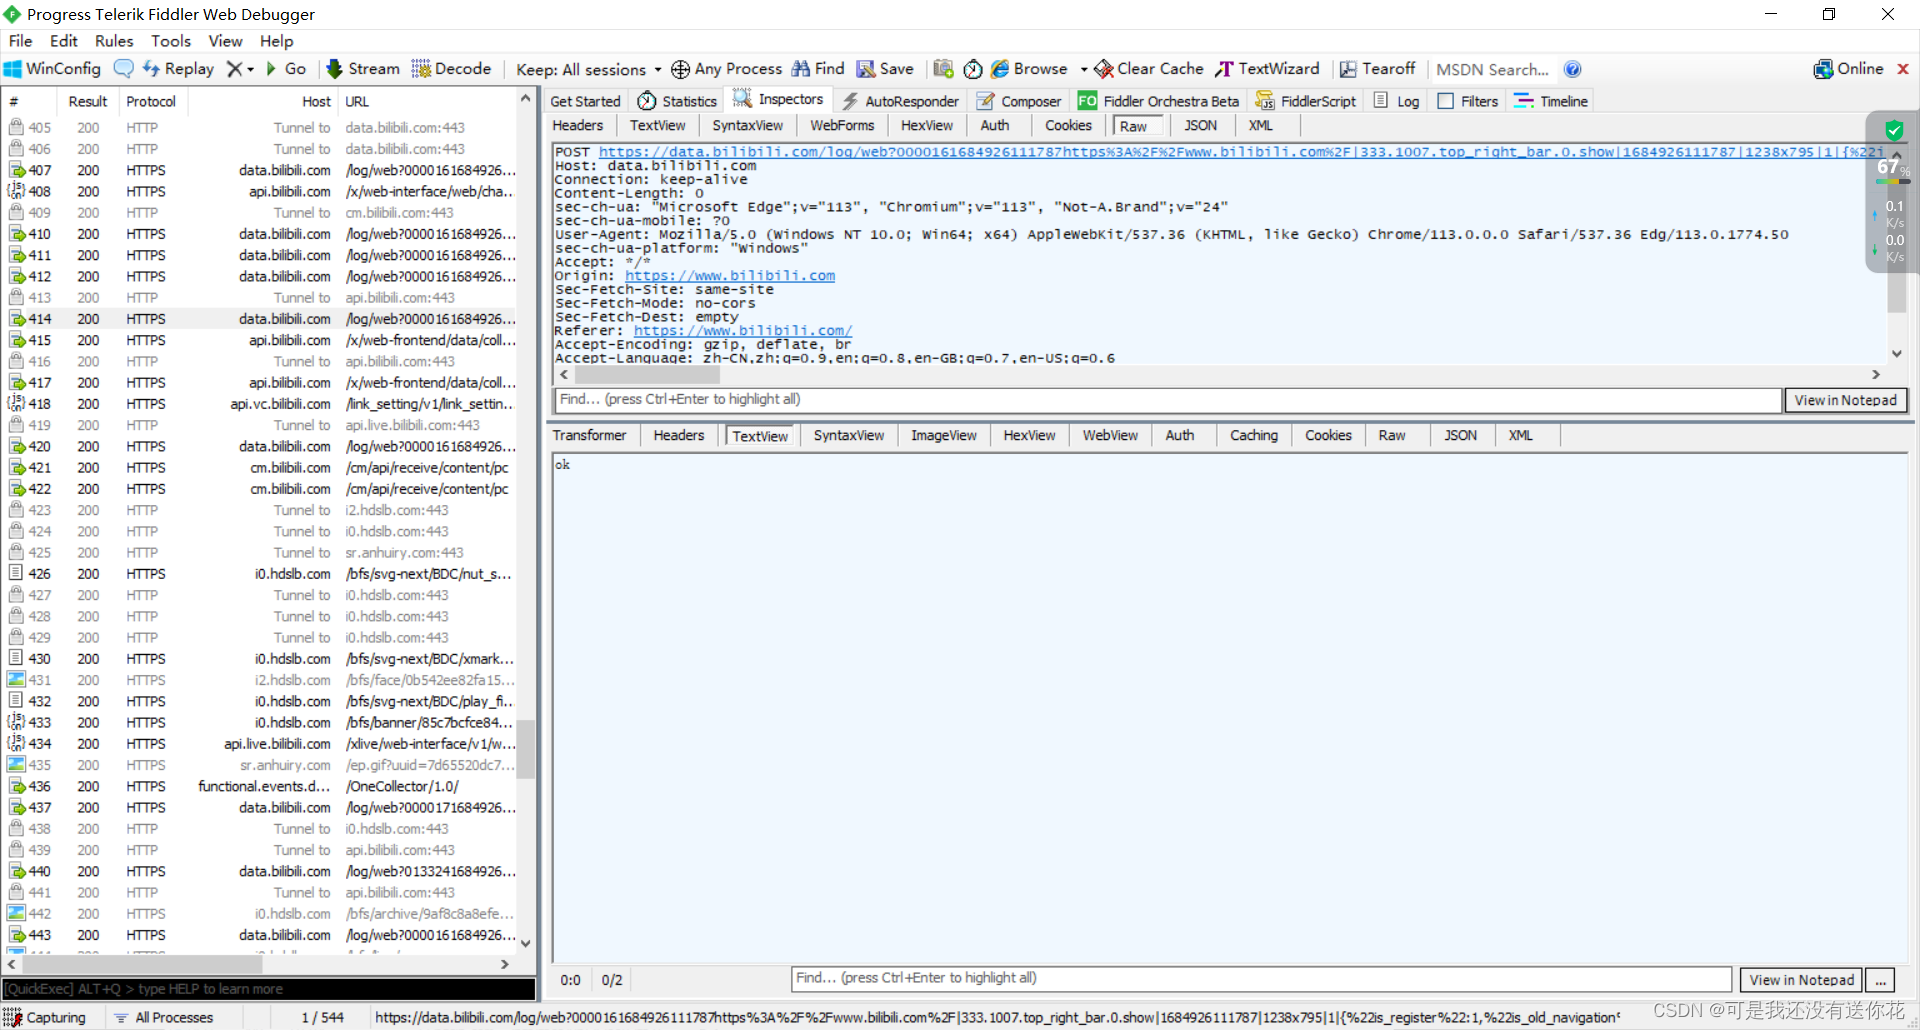Click the Find toolbar icon
1920x1030 pixels.
click(817, 68)
